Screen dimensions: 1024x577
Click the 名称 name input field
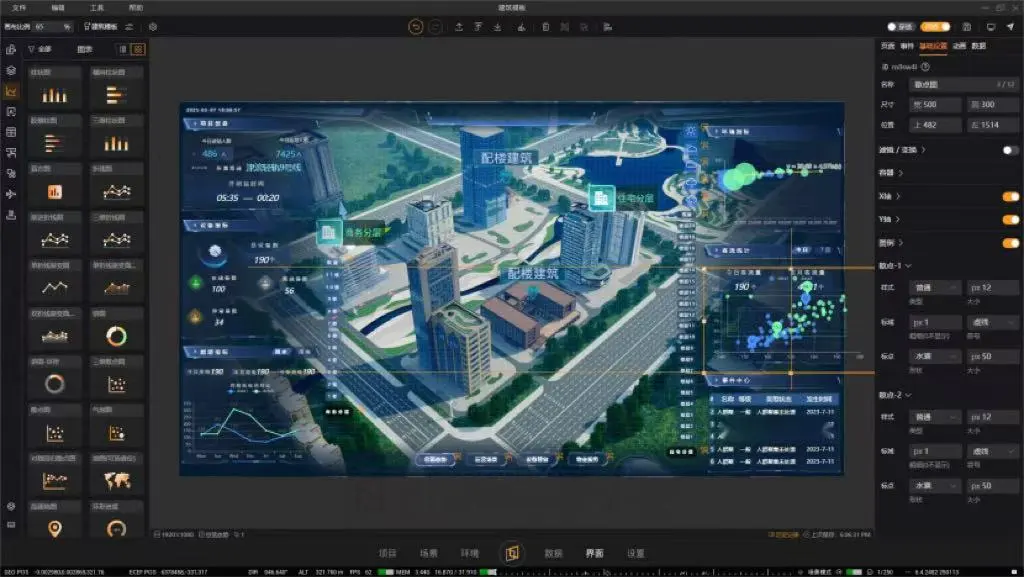[963, 84]
